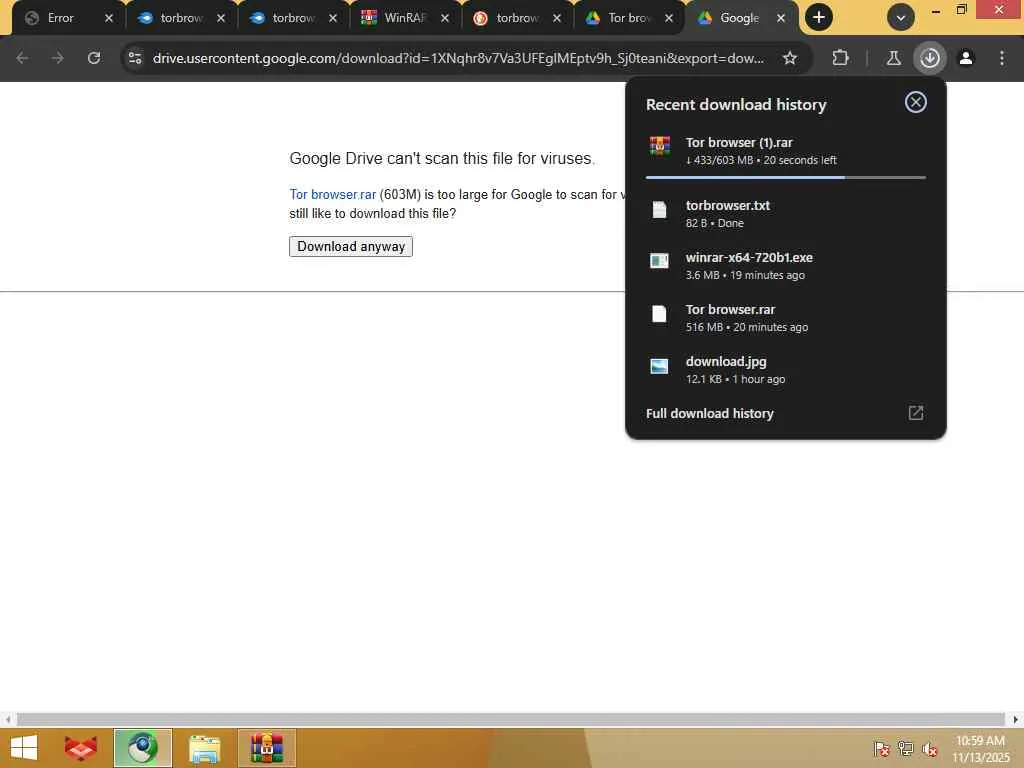Select the second tab titled torbrow
The image size is (1024, 768).
(182, 18)
